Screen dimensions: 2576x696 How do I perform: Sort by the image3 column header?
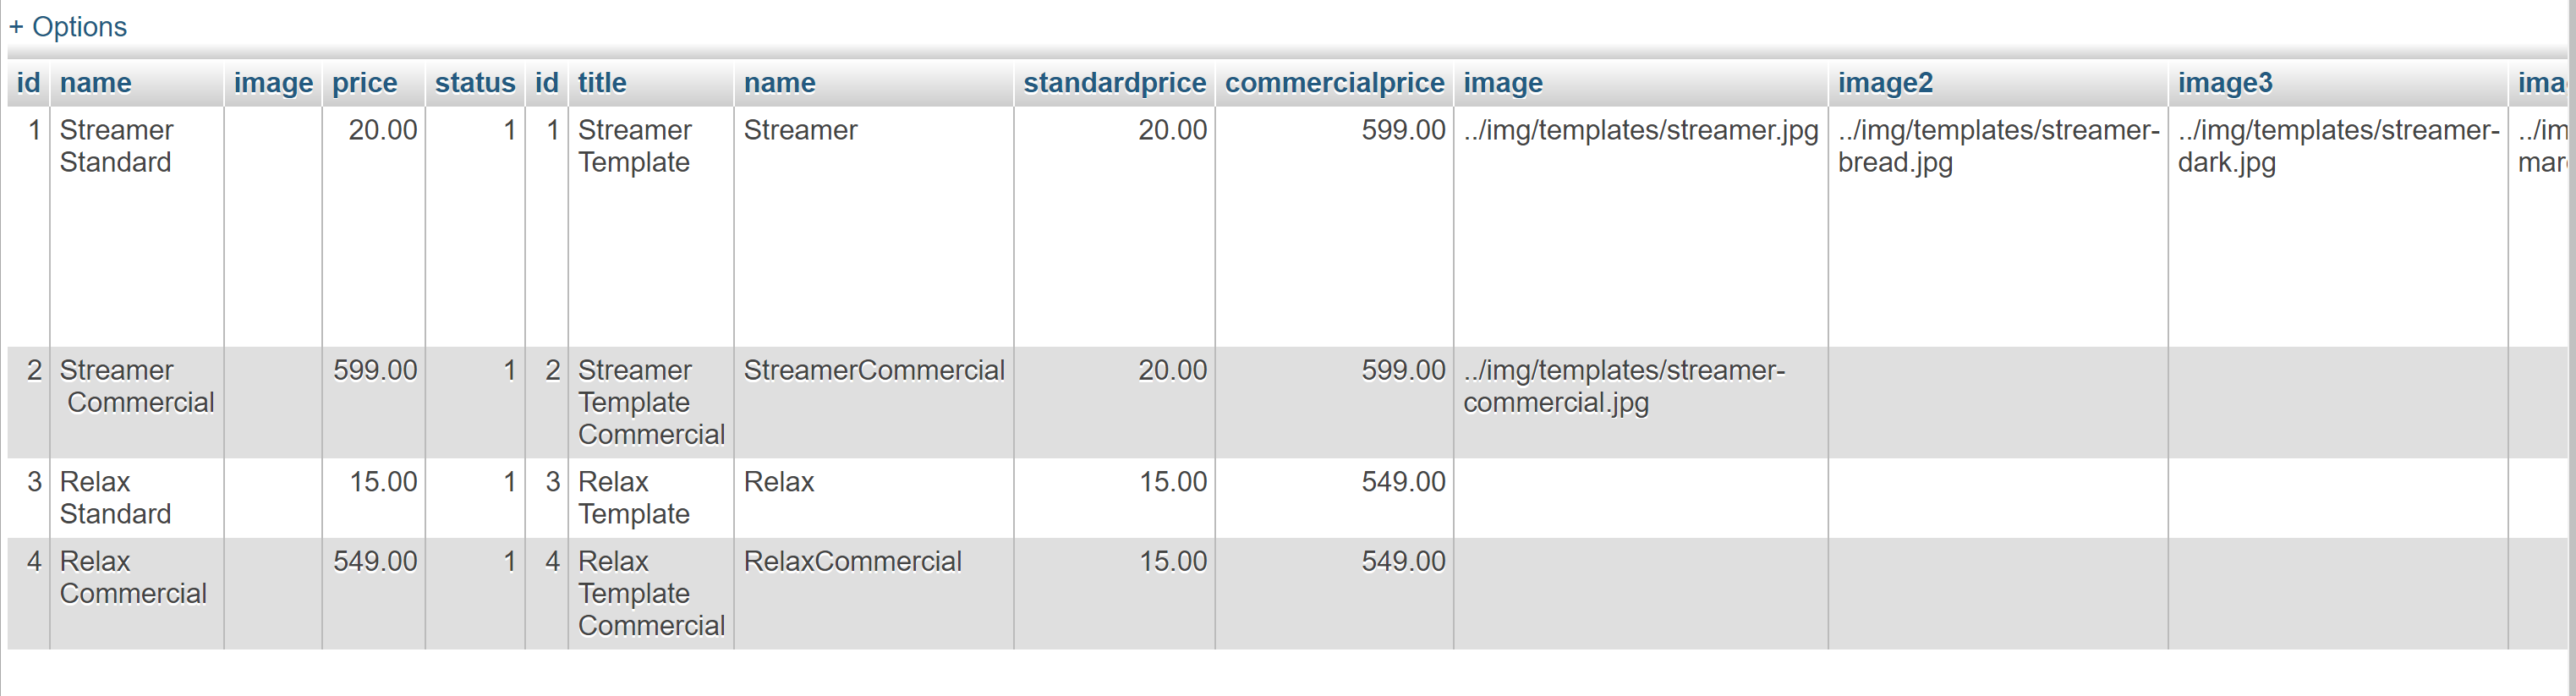coord(2225,83)
